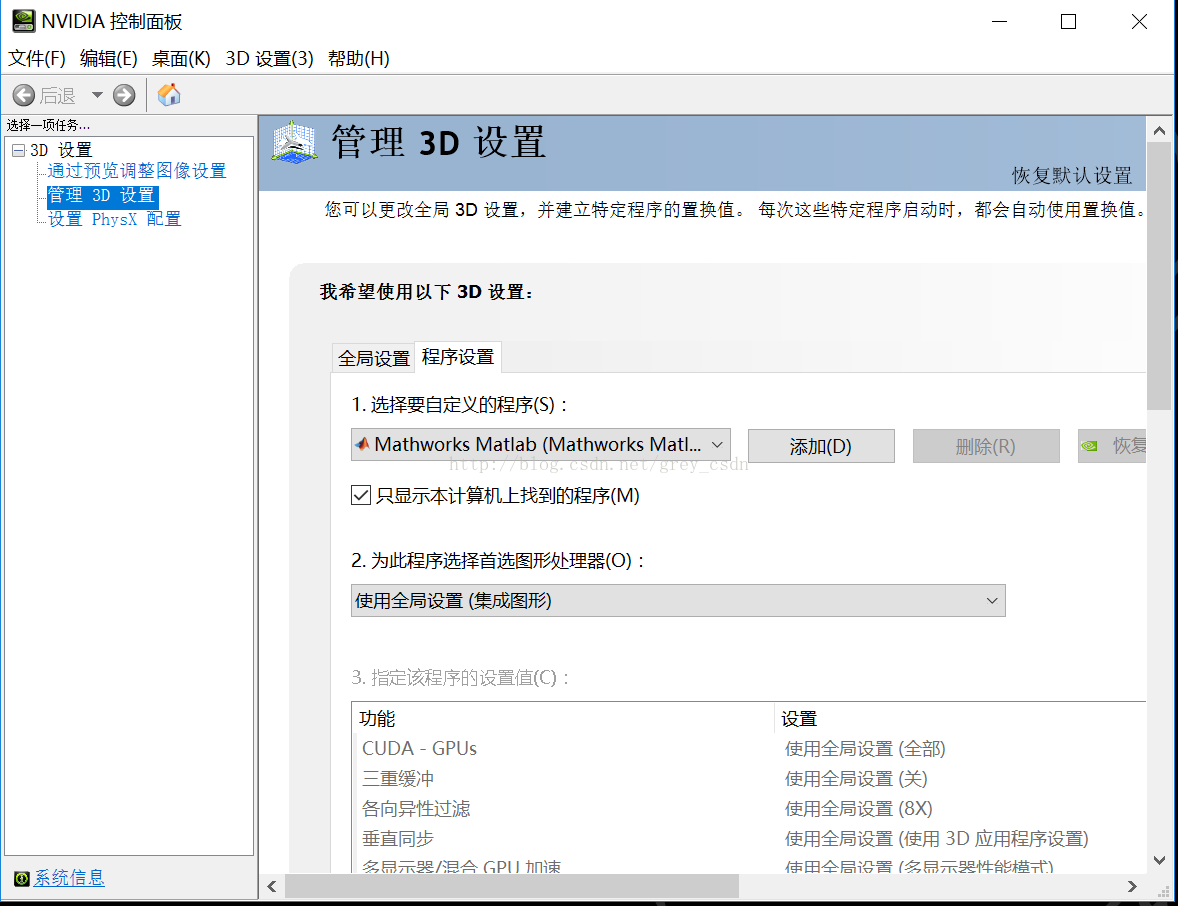This screenshot has height=906, width=1178.
Task: Click the vertical scrollbar up arrow
Action: click(x=1159, y=131)
